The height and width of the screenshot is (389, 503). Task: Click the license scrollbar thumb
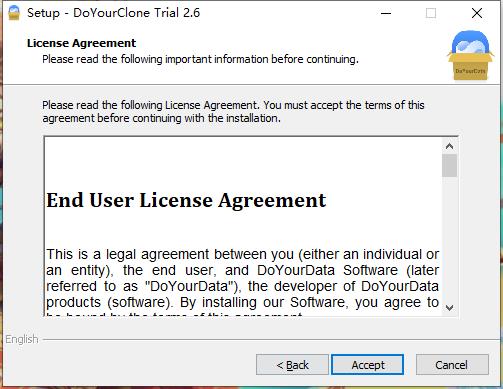click(449, 165)
